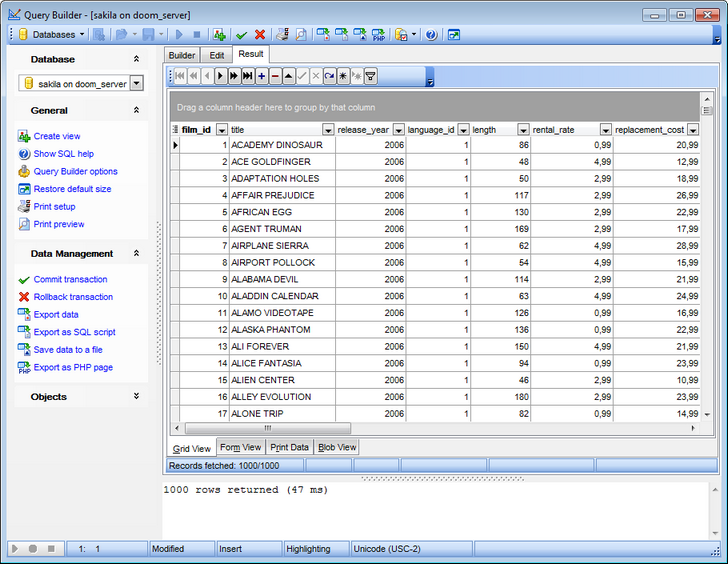Viewport: 728px width, 564px height.
Task: Open the Blob View tab
Action: (337, 447)
